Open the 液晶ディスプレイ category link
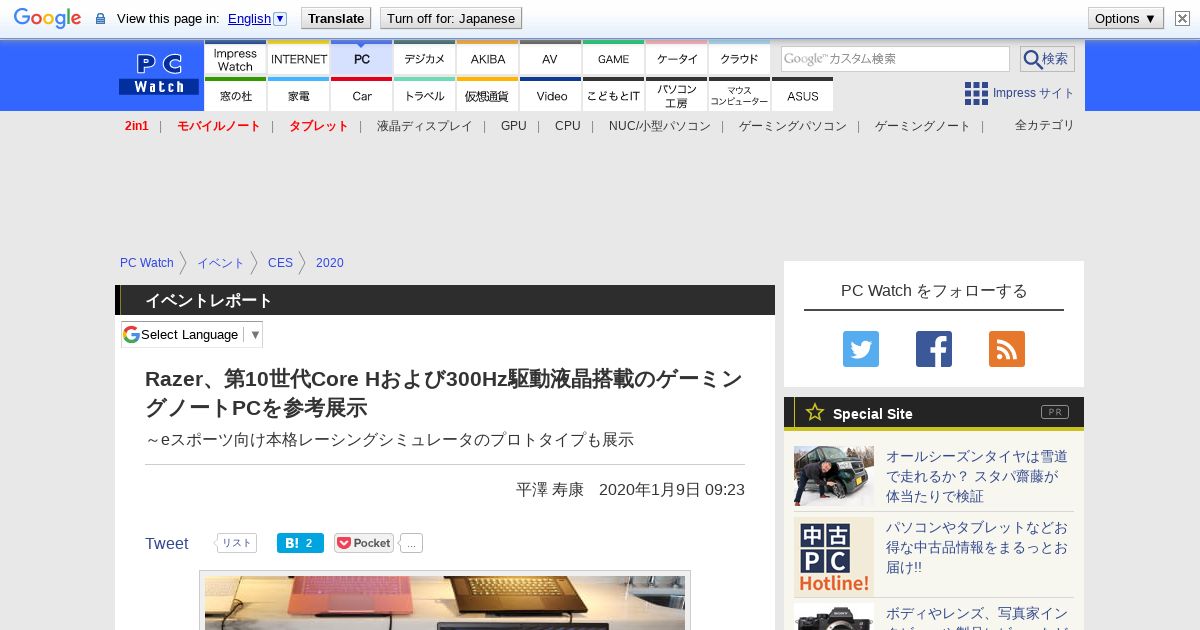Image resolution: width=1200 pixels, height=630 pixels. 425,126
